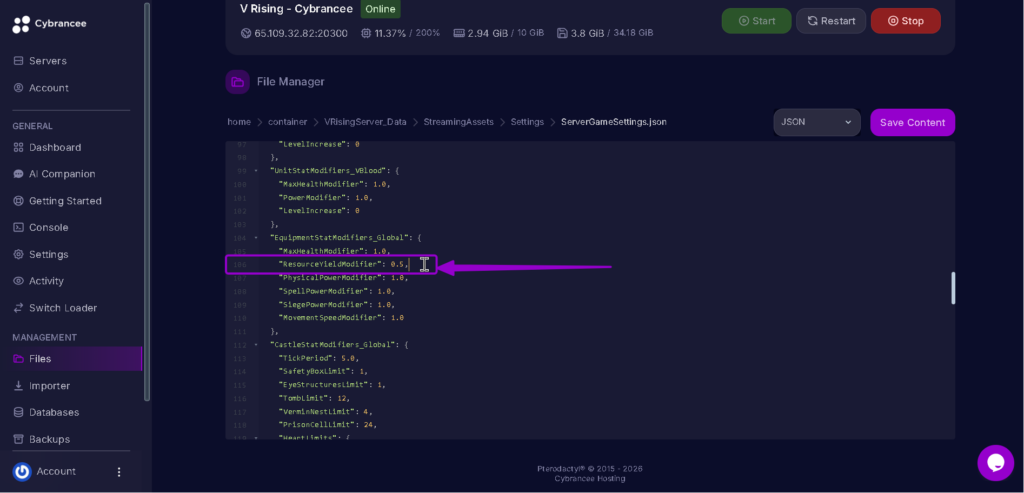Click the "PowerModifier": 1.0 line 101
Image resolution: width=1024 pixels, height=493 pixels.
(x=325, y=198)
